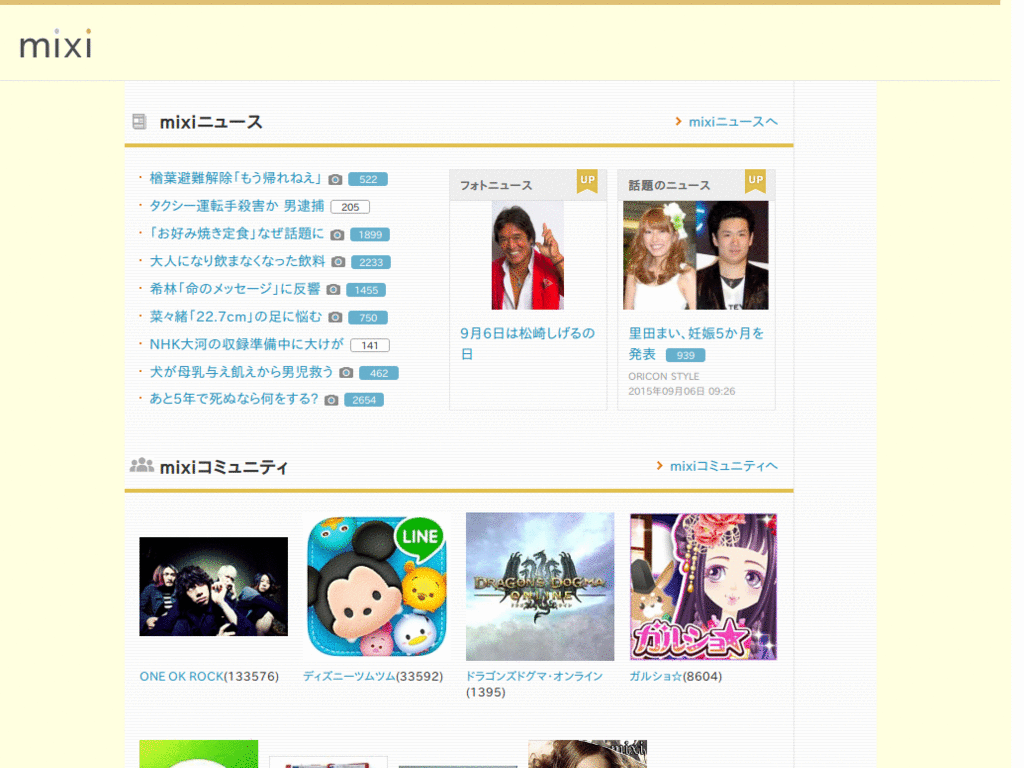Image resolution: width=1024 pixels, height=768 pixels.
Task: Open news 楢葉避難解除「もう帰れねえ」
Action: click(x=235, y=178)
